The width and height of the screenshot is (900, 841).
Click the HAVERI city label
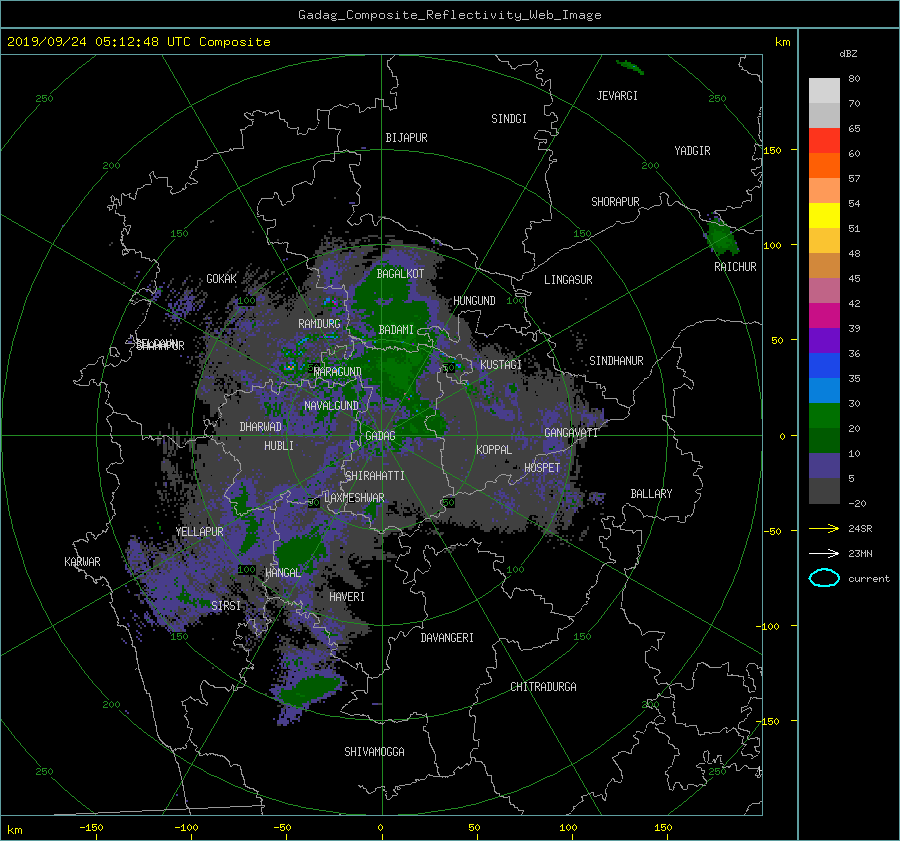(347, 597)
